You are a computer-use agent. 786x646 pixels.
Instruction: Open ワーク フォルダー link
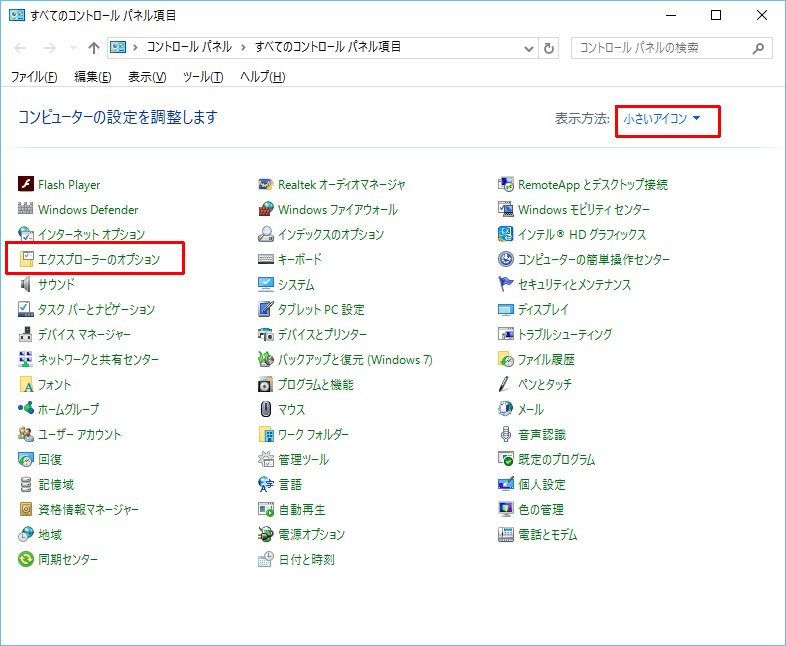pyautogui.click(x=313, y=434)
